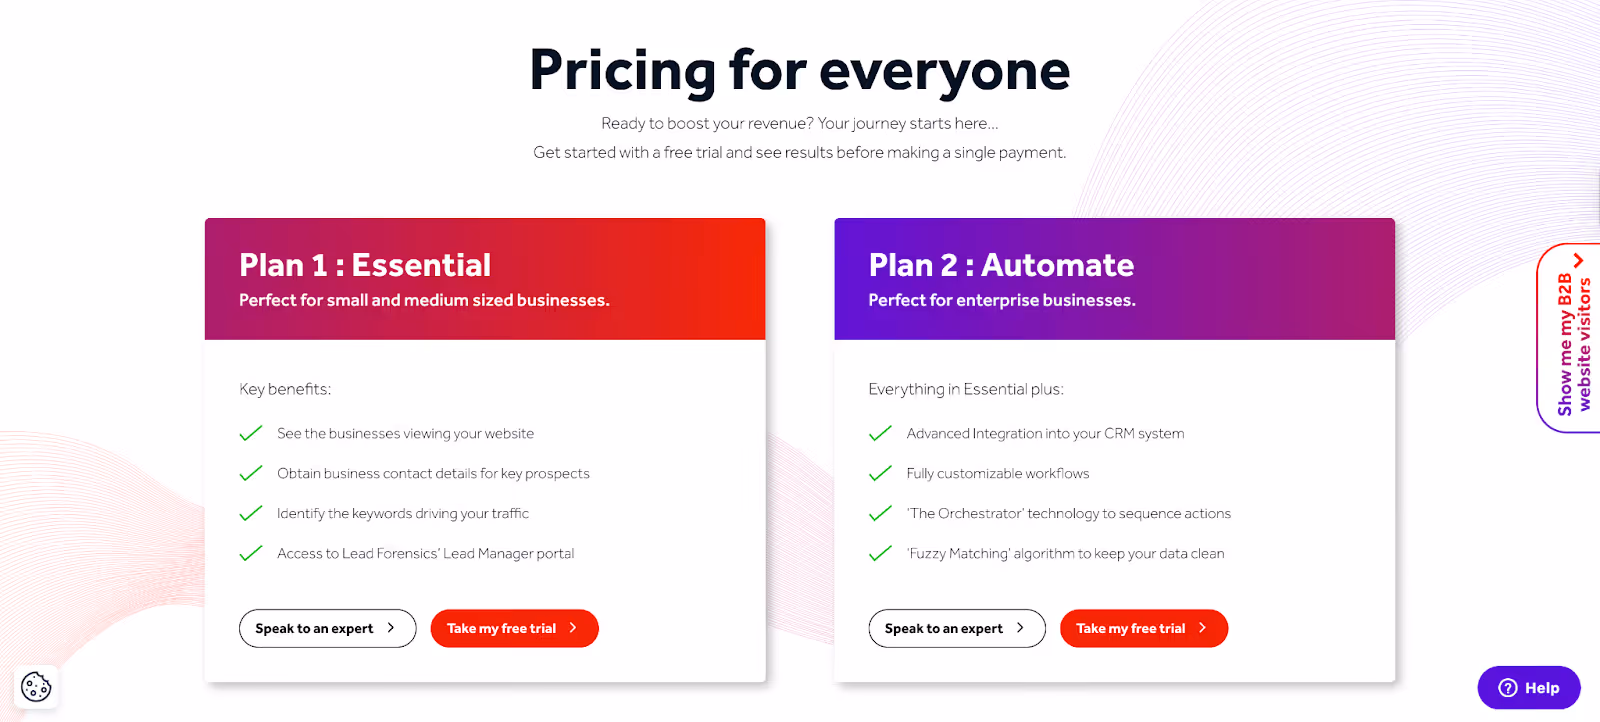Select the 'Plan 2 : Automate' header banner

(x=1113, y=278)
